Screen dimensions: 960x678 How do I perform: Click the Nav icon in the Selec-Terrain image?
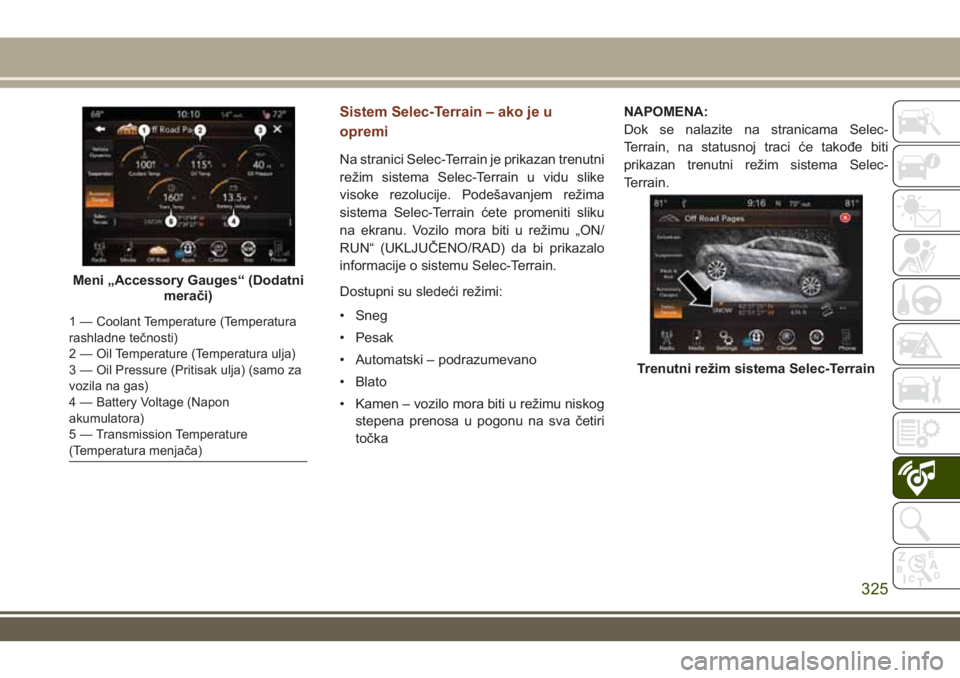pyautogui.click(x=816, y=340)
